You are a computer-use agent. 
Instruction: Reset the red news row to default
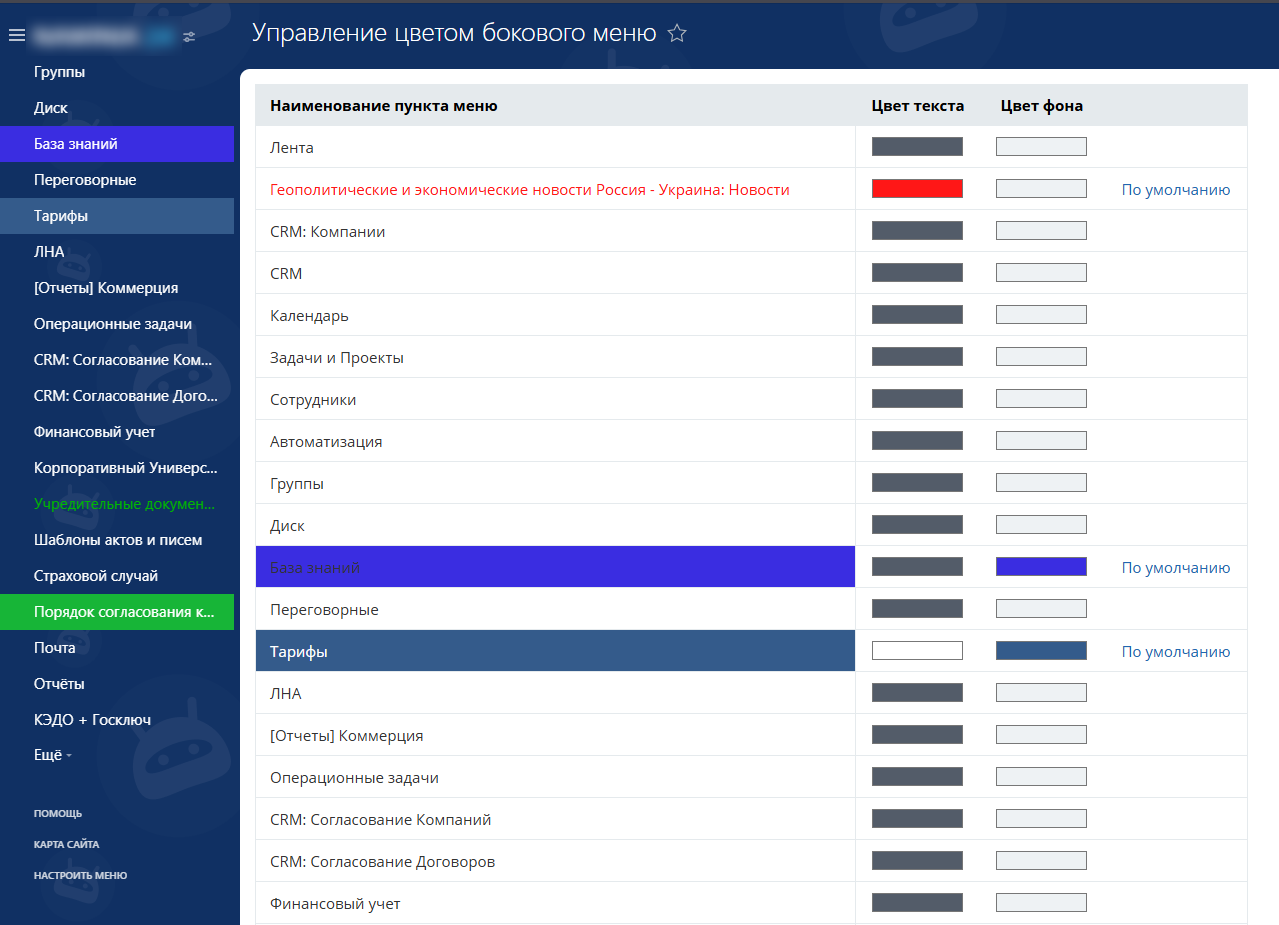(x=1175, y=190)
